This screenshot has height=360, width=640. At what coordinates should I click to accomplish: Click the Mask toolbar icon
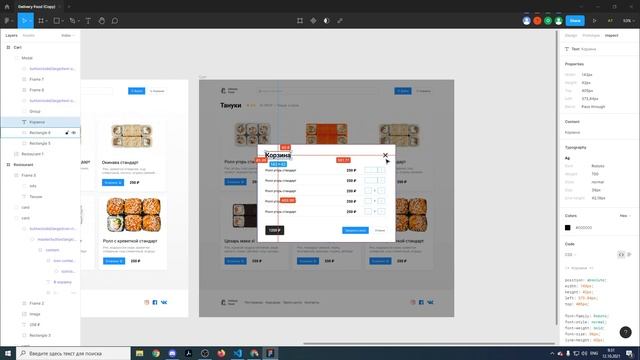point(327,20)
